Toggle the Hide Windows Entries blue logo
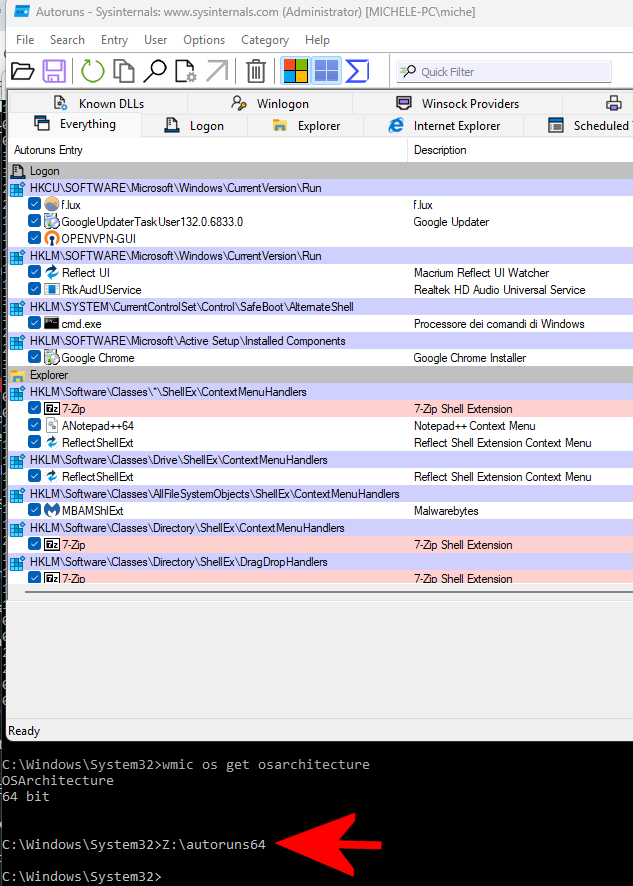 pos(326,71)
